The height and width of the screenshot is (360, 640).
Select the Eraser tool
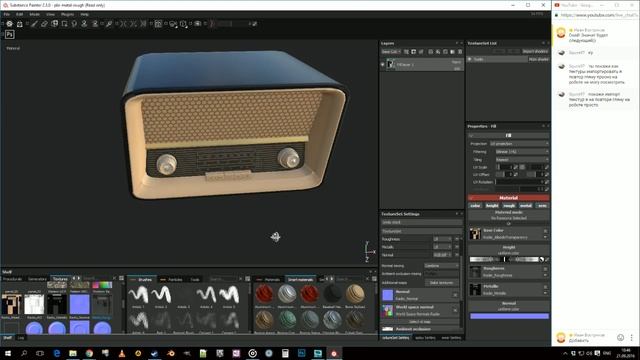(x=44, y=24)
